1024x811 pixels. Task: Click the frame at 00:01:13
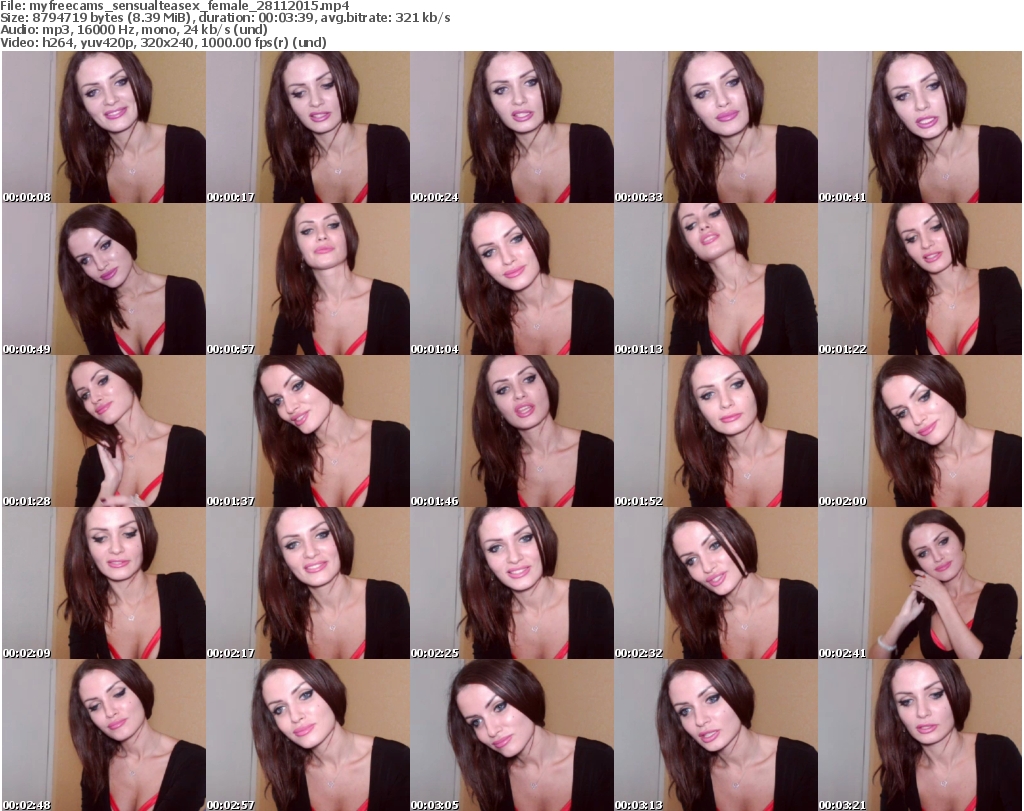(x=716, y=279)
